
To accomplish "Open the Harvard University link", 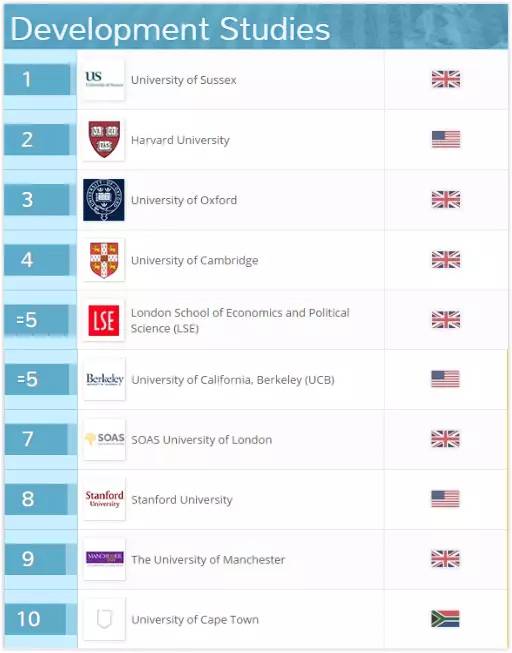I will 180,140.
